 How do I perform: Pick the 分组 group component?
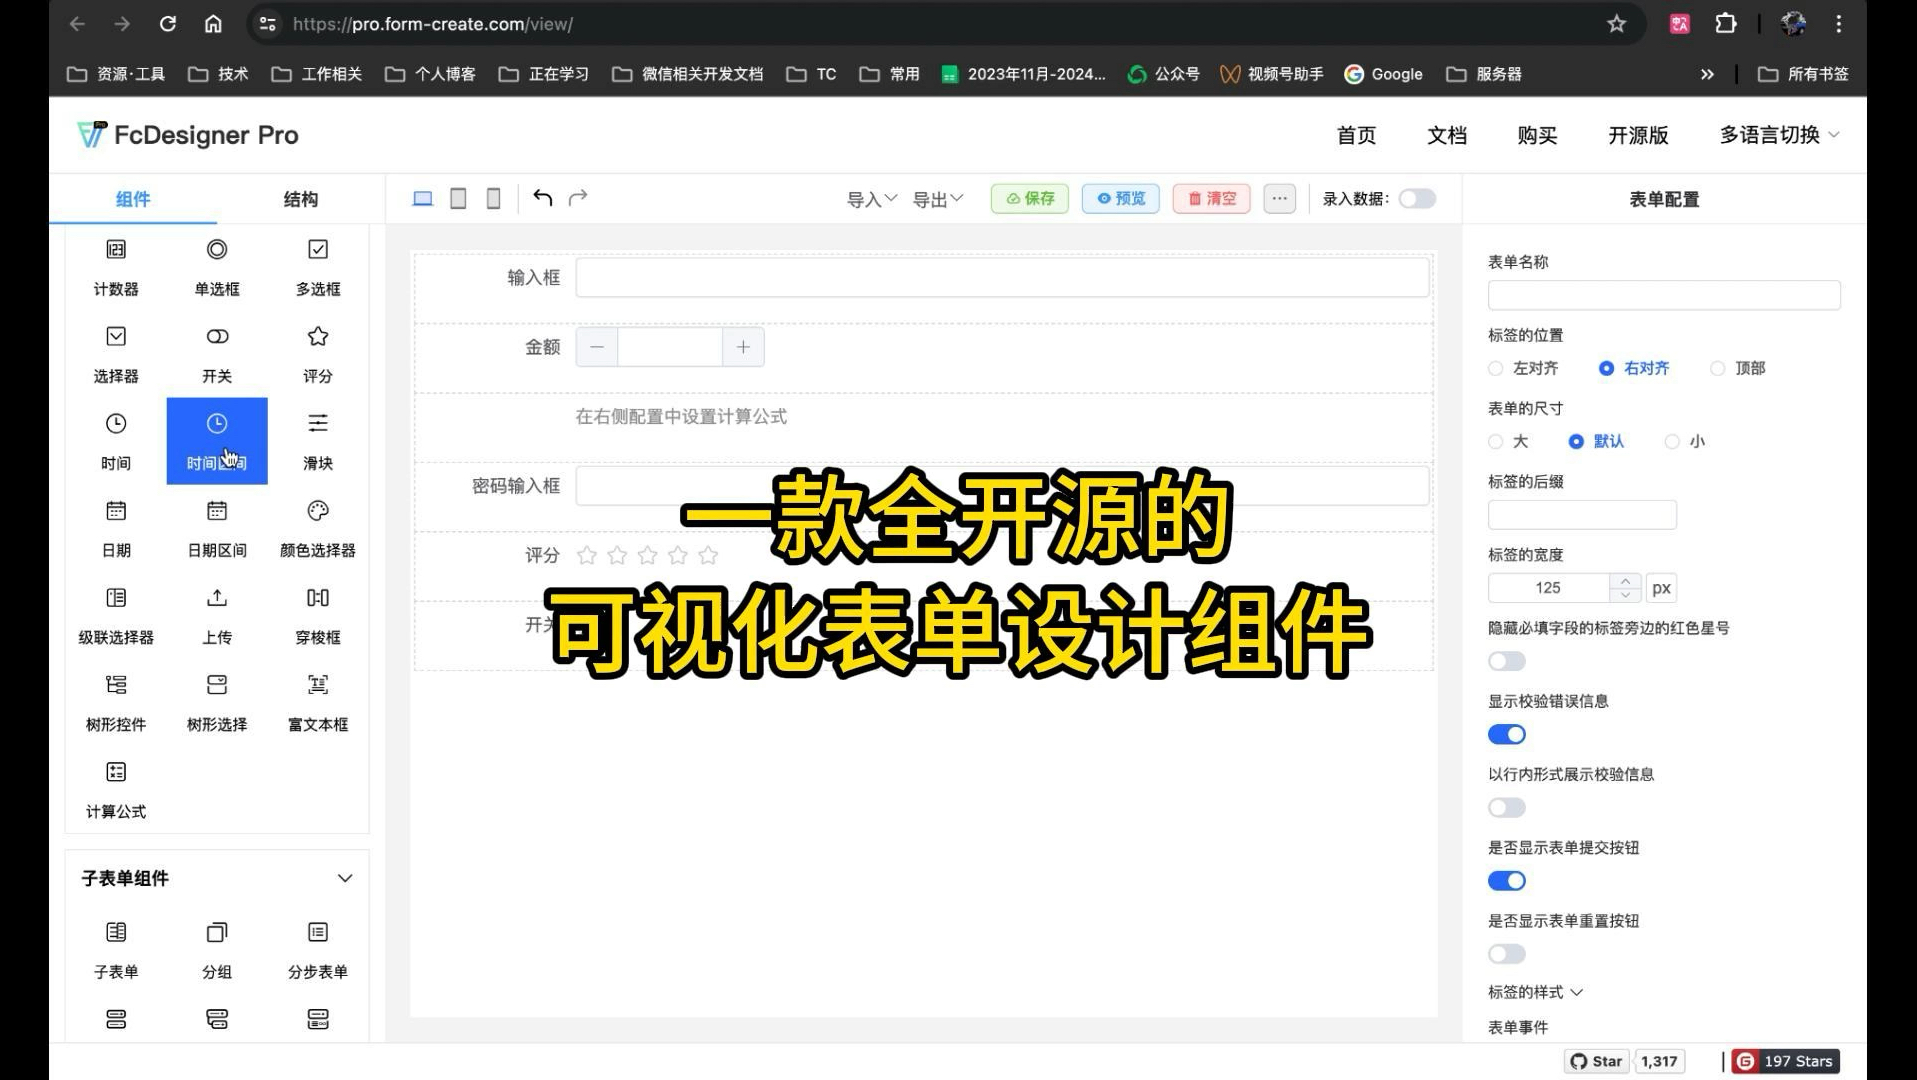217,949
